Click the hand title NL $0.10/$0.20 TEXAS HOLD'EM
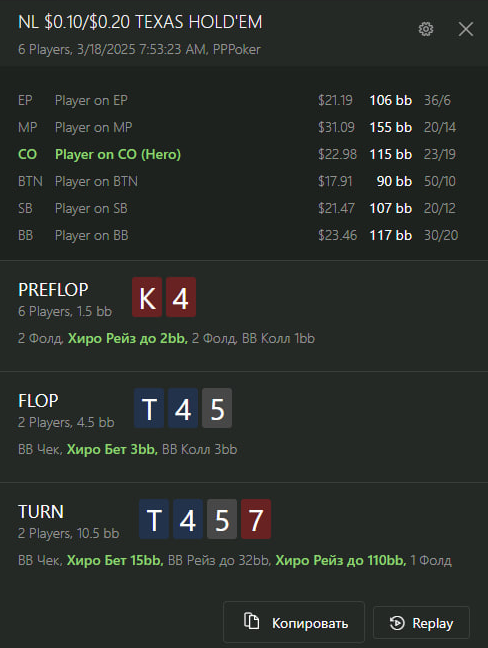The height and width of the screenshot is (648, 488). [x=140, y=22]
